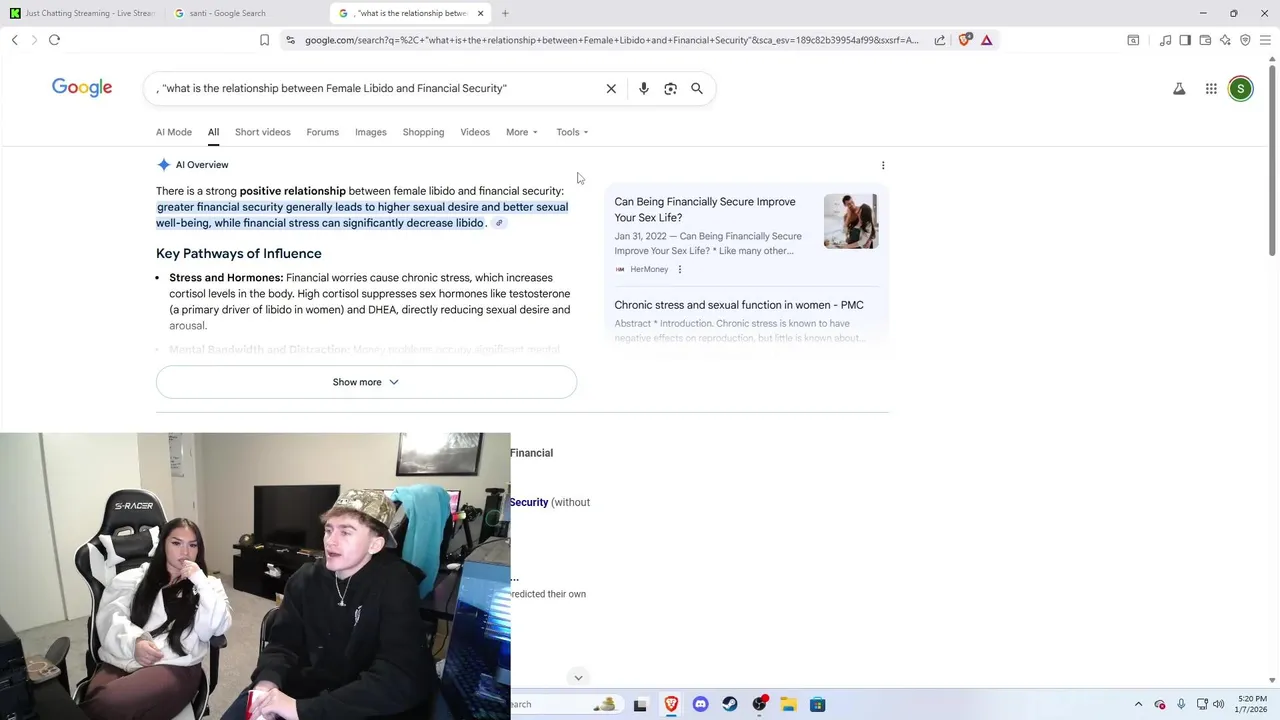Image resolution: width=1280 pixels, height=720 pixels.
Task: Open Search Labs flask icon
Action: 1179,88
